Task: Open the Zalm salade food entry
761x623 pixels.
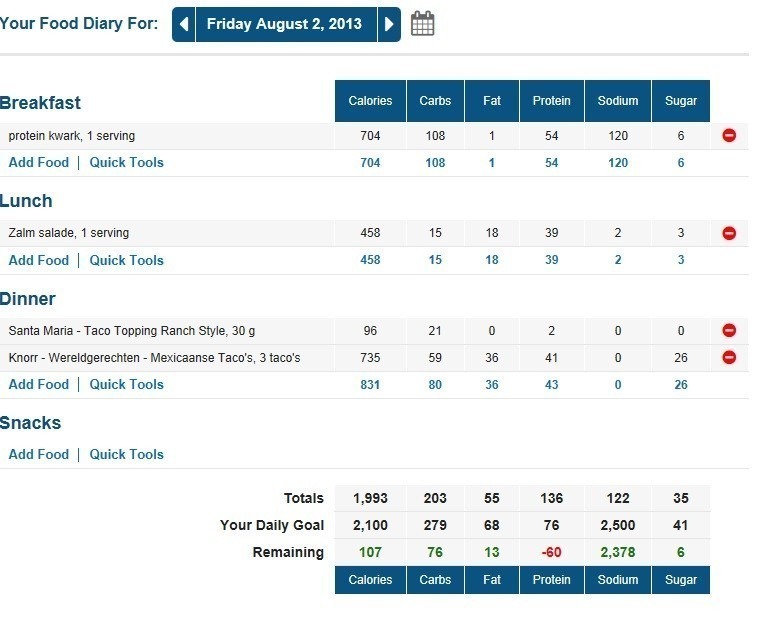Action: (x=68, y=233)
